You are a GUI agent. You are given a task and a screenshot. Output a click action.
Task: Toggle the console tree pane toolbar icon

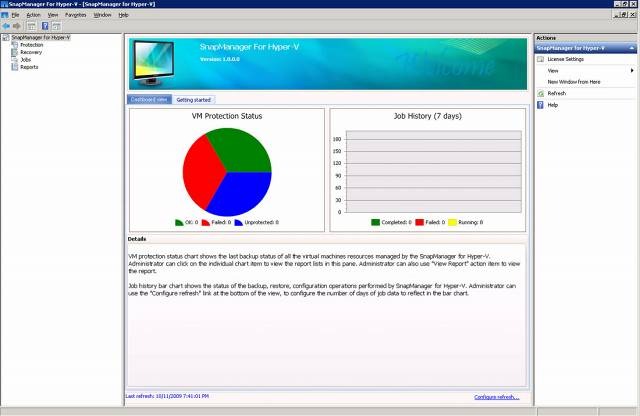pyautogui.click(x=31, y=26)
